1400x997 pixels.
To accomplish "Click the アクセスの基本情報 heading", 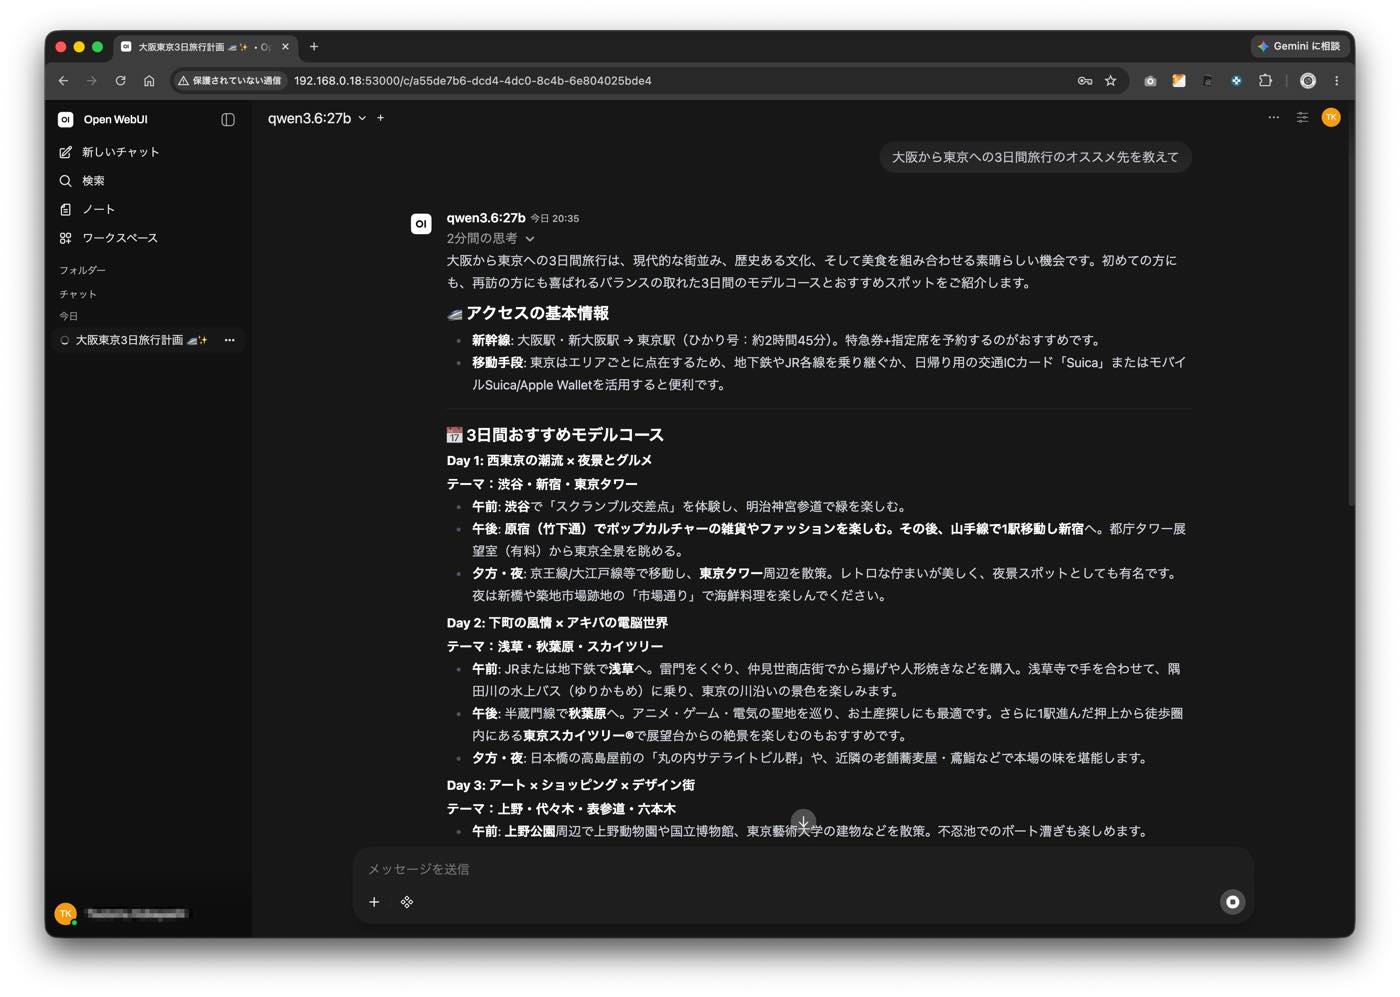I will coord(527,314).
